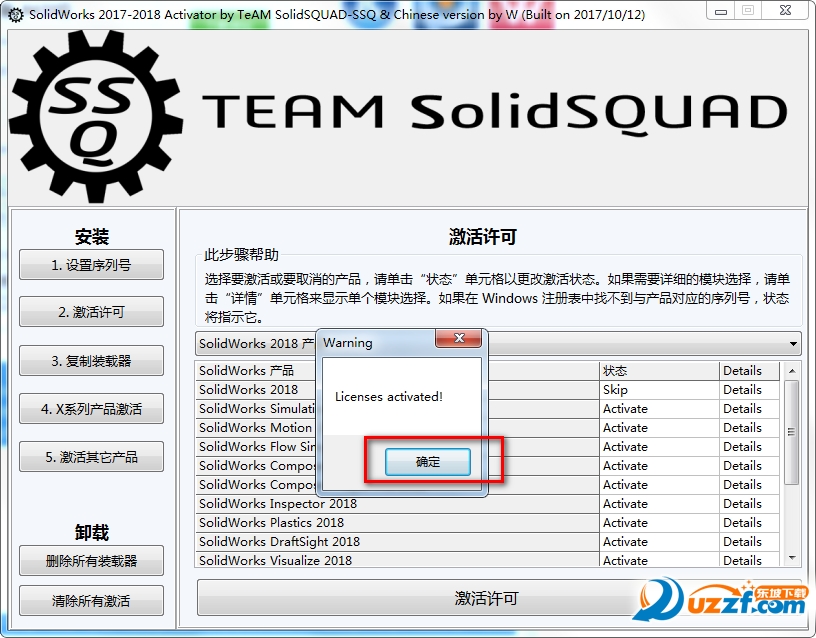Select the 2. 激活许可 step button
This screenshot has height=638, width=816.
pos(91,312)
